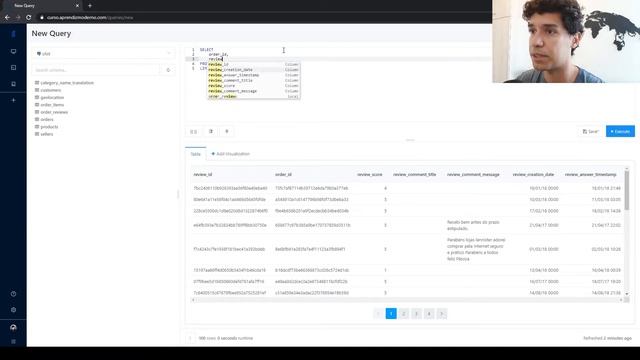Screen dimensions: 640x360
Task: Close the New Query browser tab
Action: (77, 6)
